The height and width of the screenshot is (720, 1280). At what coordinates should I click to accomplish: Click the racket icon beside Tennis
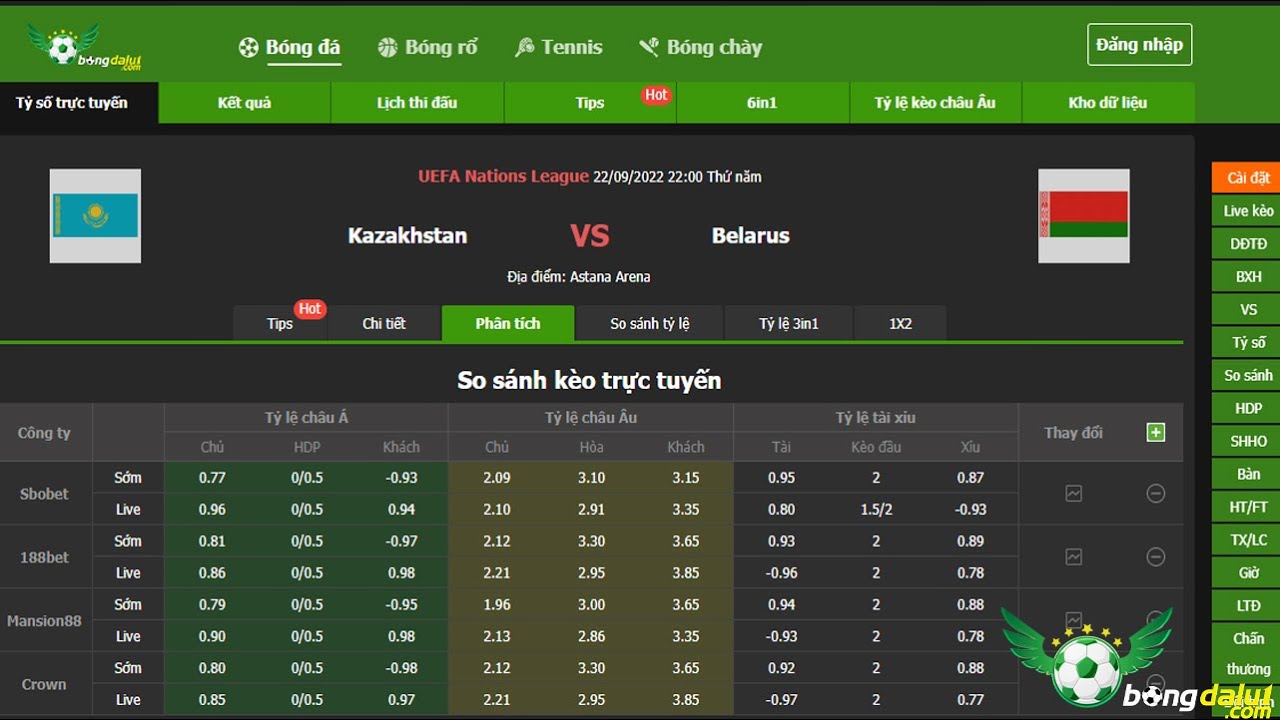(525, 47)
